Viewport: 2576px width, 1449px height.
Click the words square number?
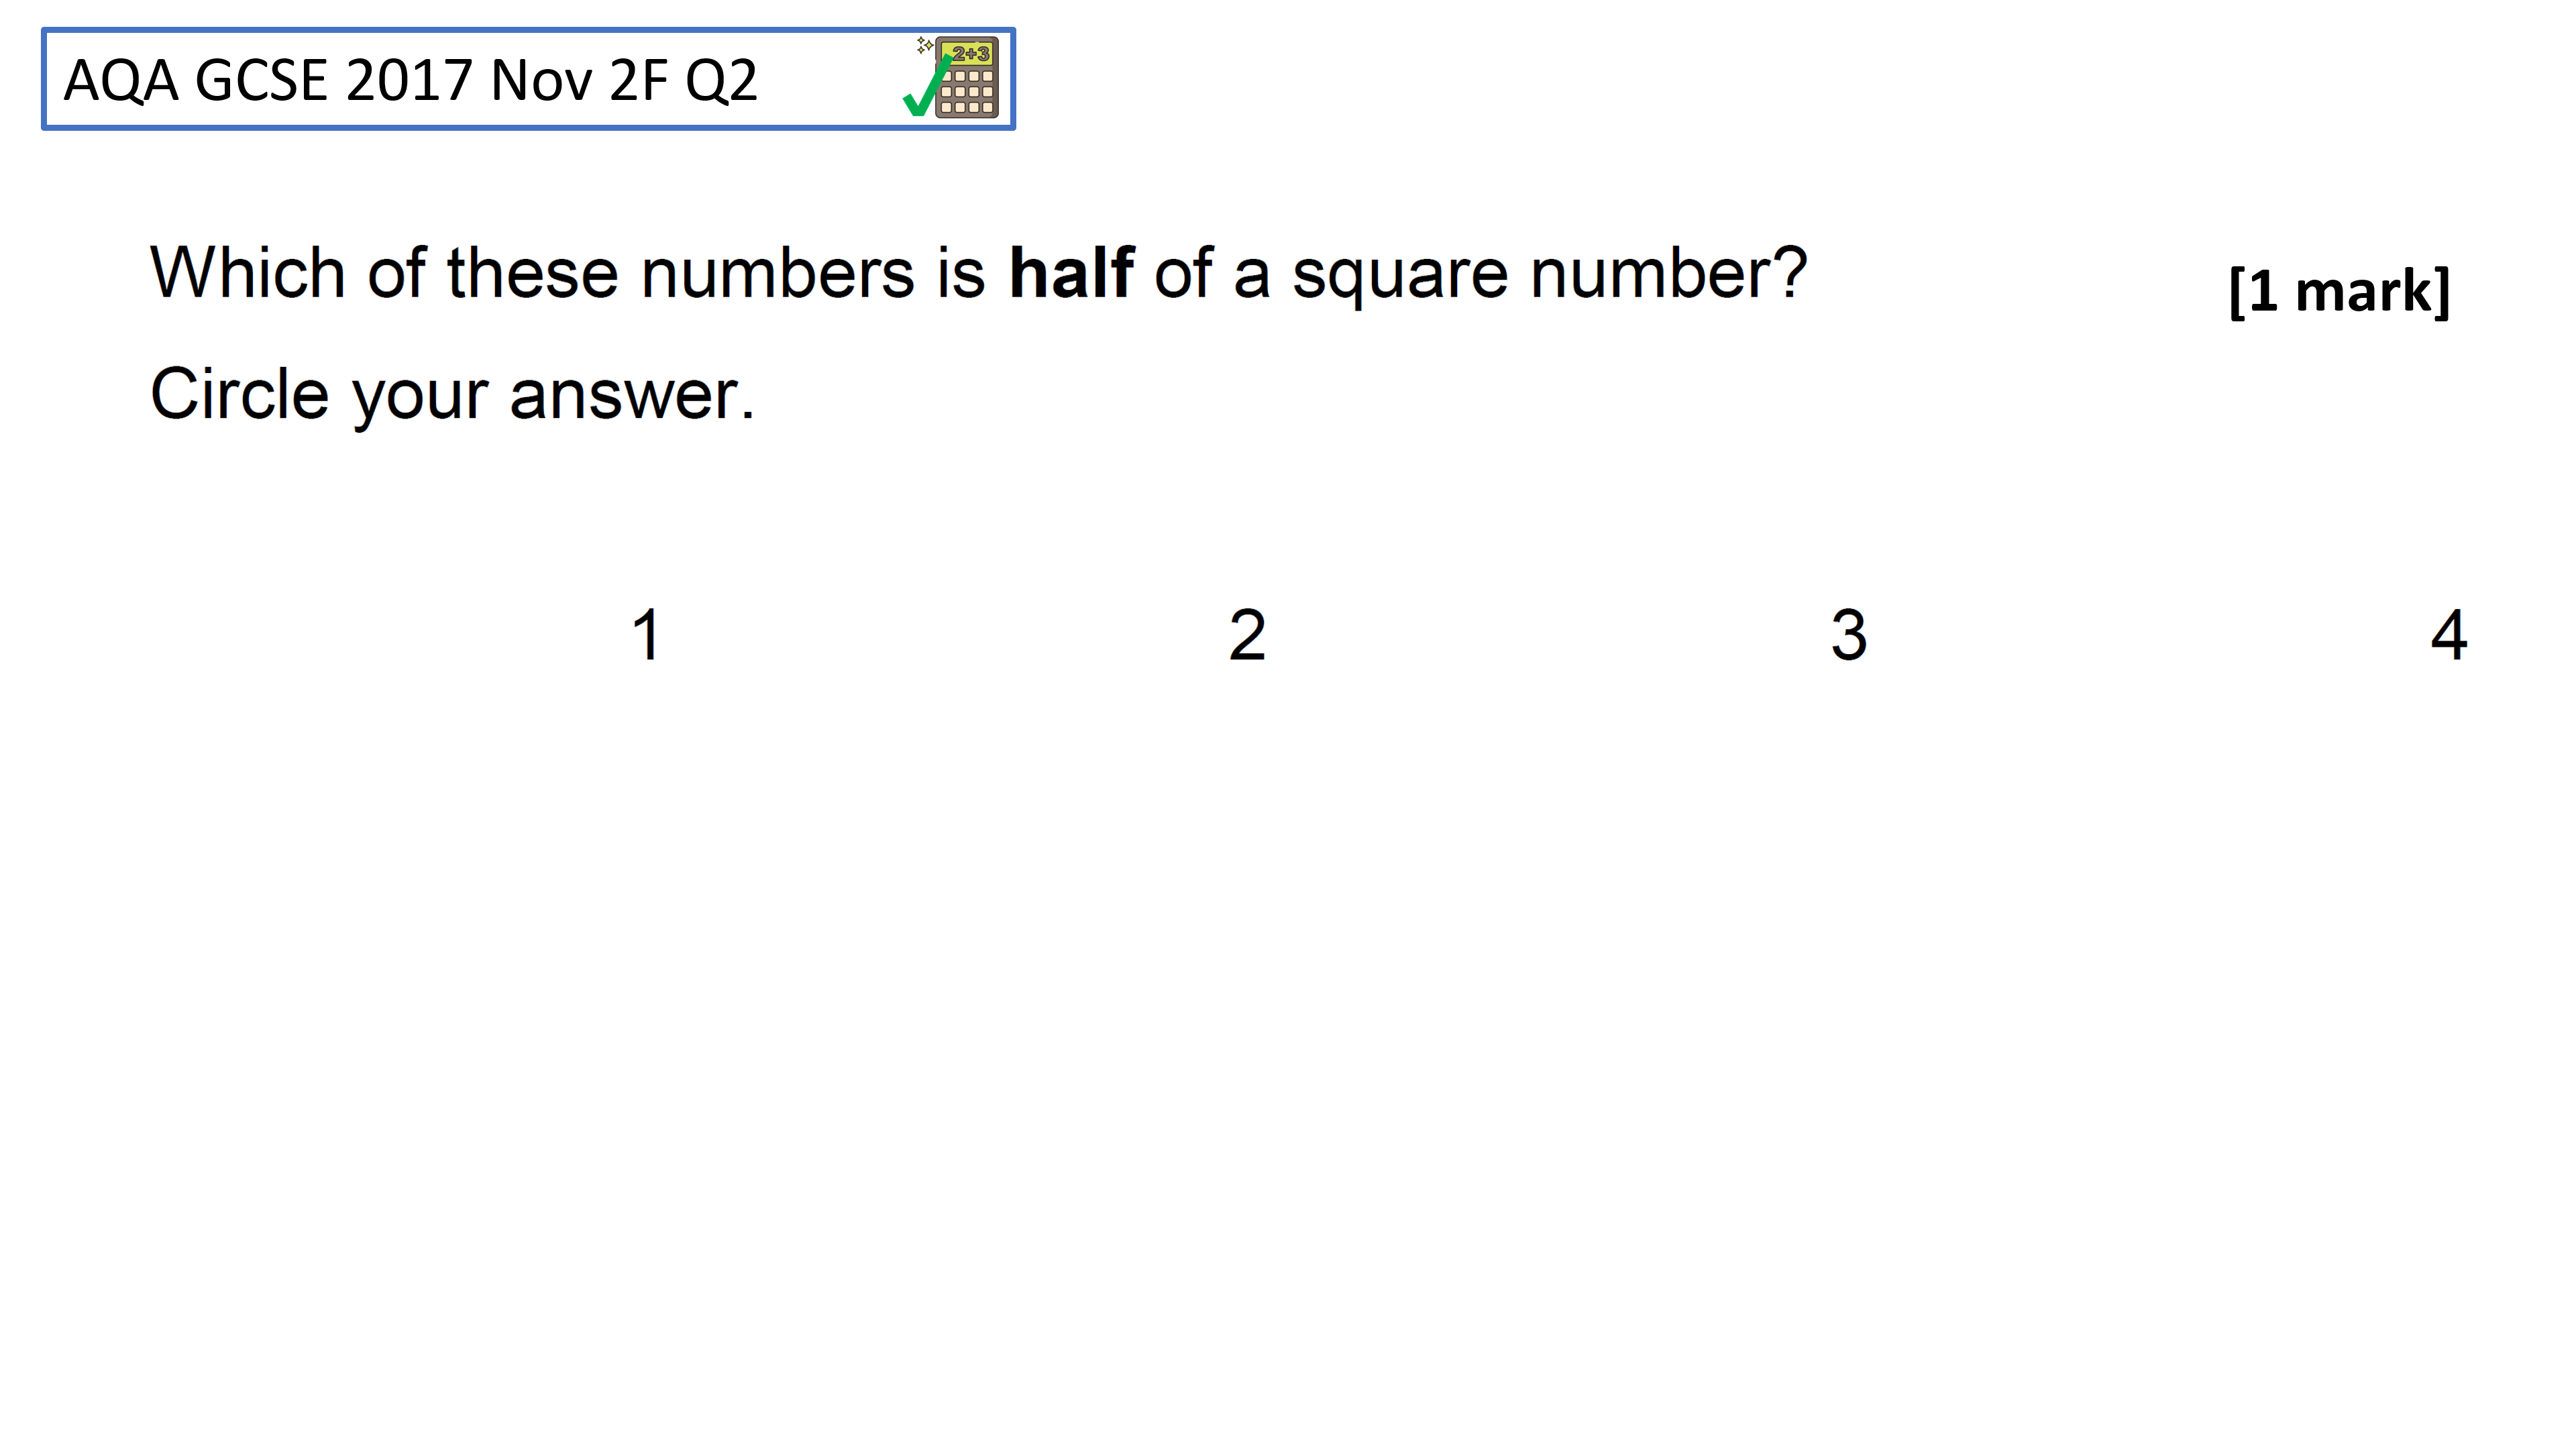pos(1549,275)
